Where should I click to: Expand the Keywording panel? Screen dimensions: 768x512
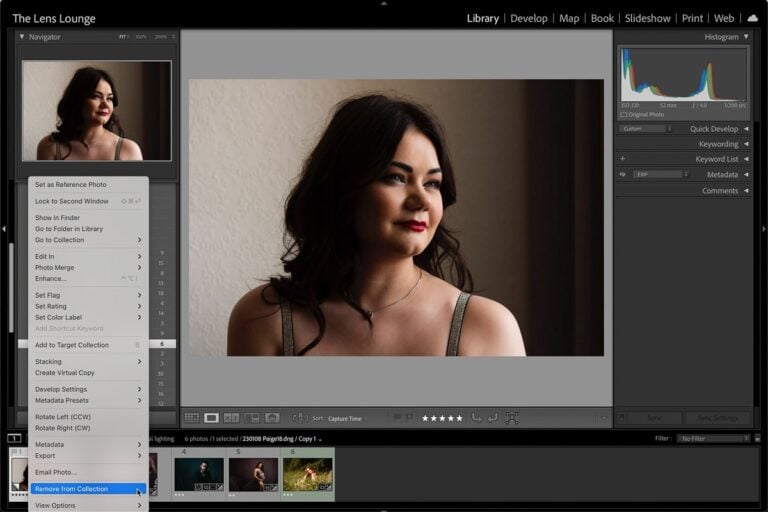pos(746,144)
